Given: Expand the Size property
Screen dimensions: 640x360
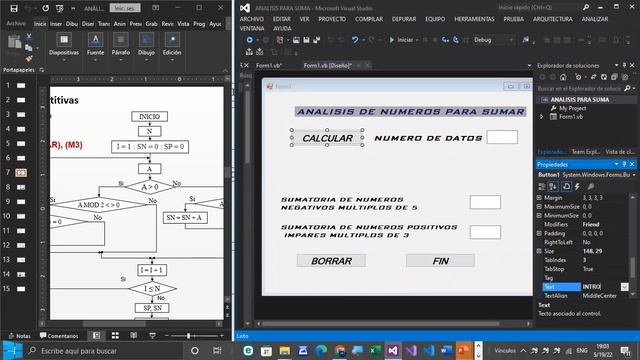Looking at the screenshot, I should 539,251.
